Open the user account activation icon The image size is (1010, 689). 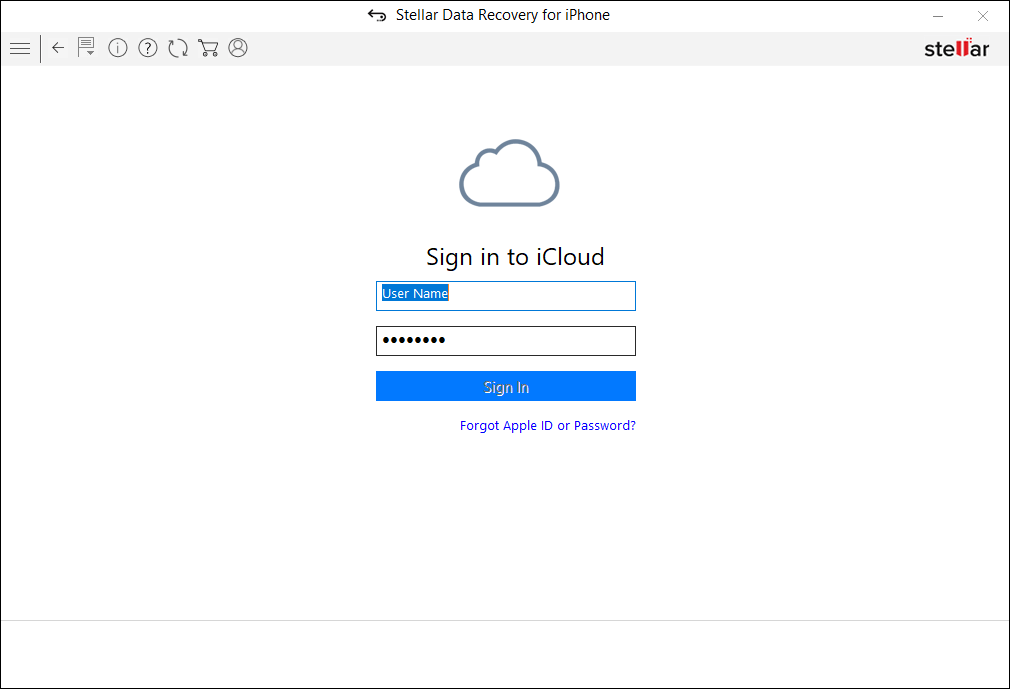(238, 48)
